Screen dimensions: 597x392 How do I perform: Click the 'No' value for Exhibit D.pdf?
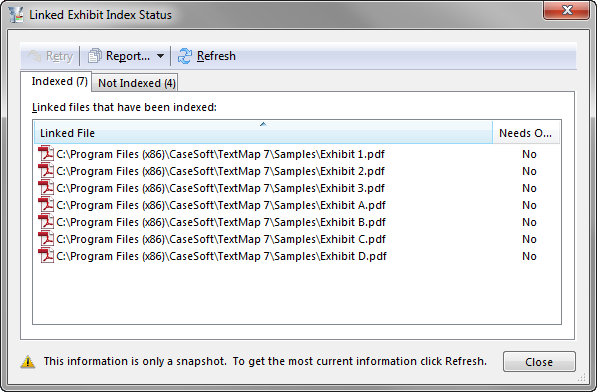coord(529,257)
